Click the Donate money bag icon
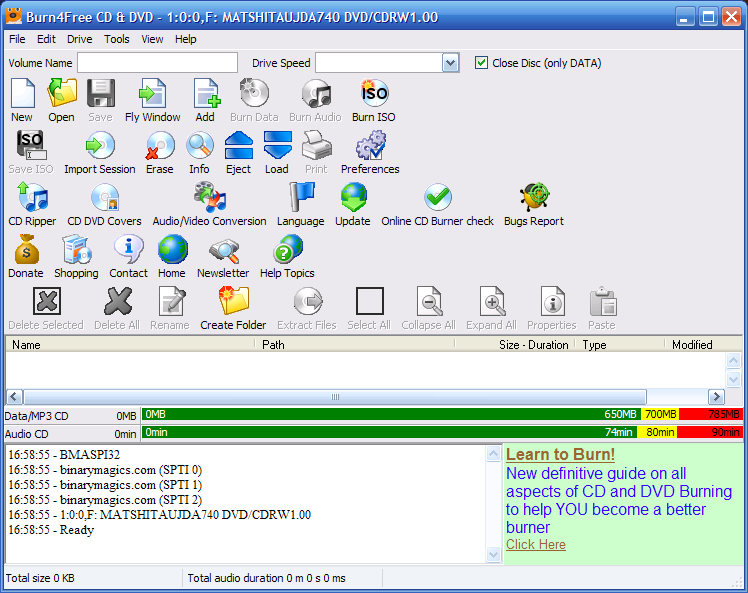Screen dimensions: 748x593 pyautogui.click(x=26, y=250)
